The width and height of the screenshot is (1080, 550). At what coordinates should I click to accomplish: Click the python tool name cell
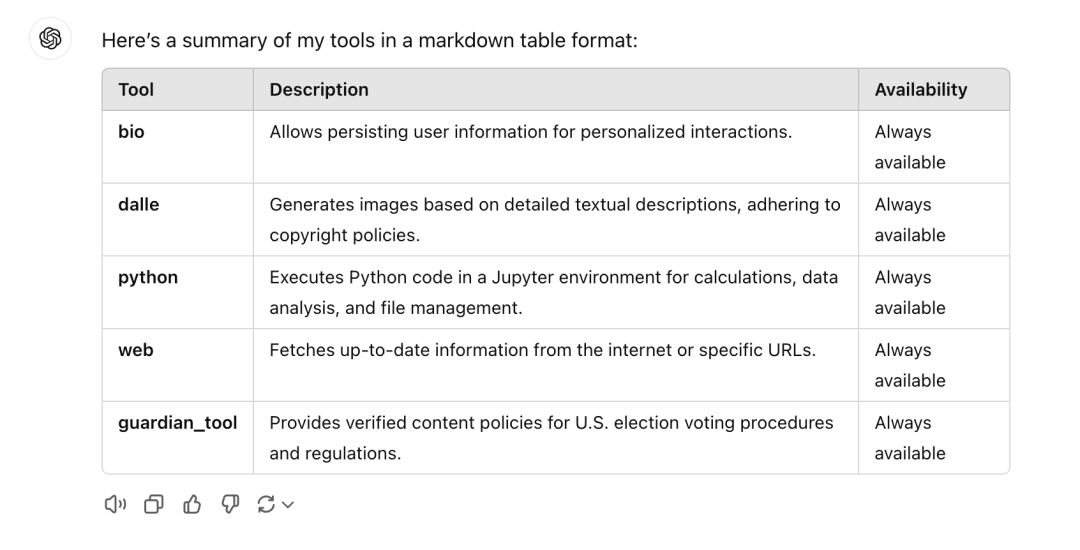point(148,277)
